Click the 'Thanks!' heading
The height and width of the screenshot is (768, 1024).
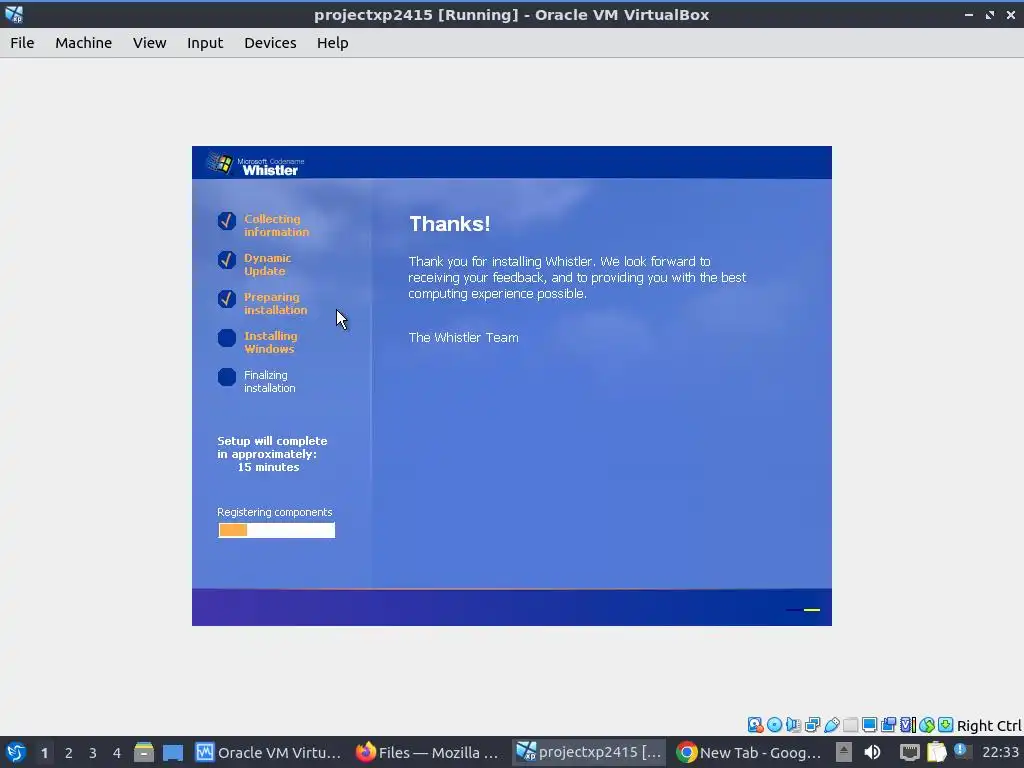point(449,224)
